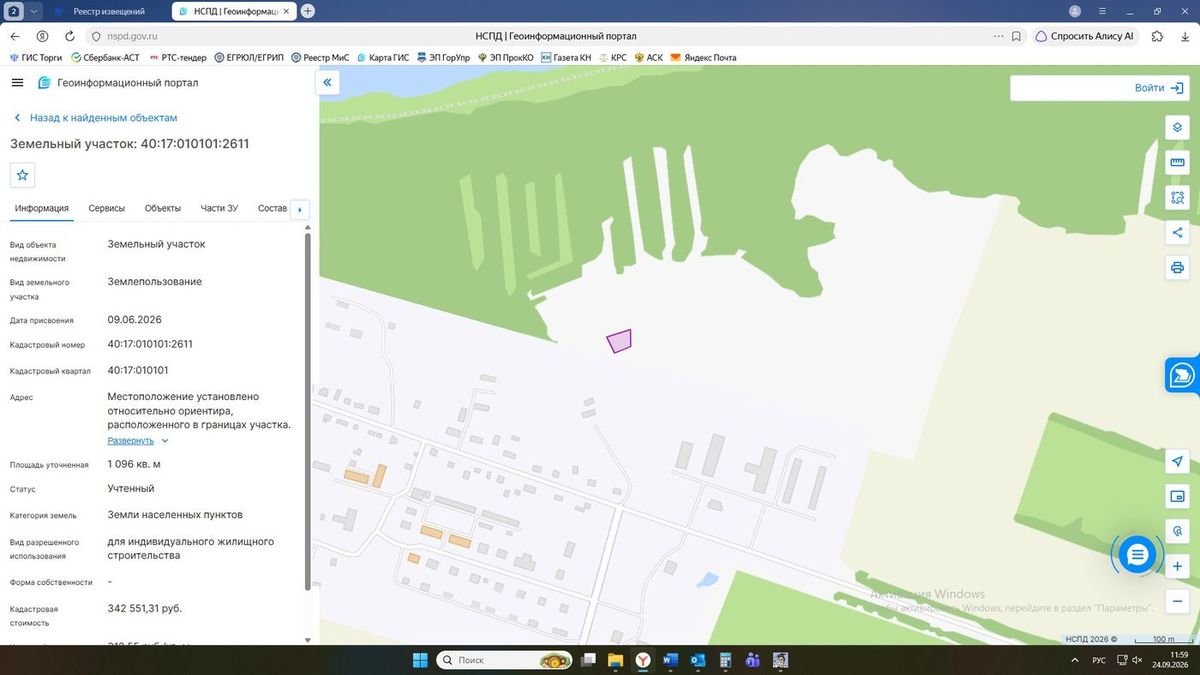Print the map with the printer icon

click(1177, 268)
